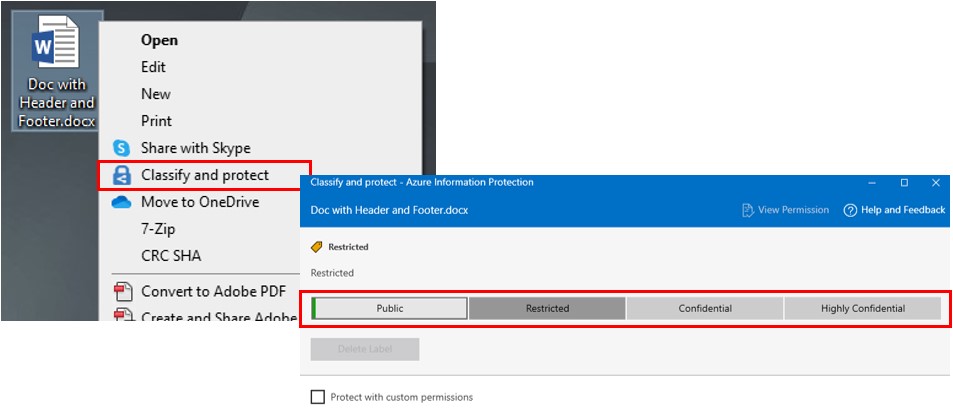Open Classify and protect menu entry
Viewport: 953px width, 418px height.
[x=205, y=176]
